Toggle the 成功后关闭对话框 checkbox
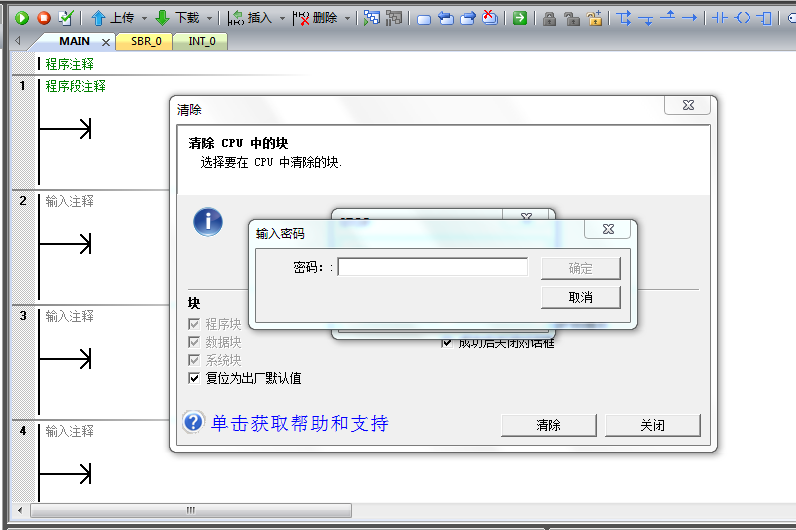 447,343
